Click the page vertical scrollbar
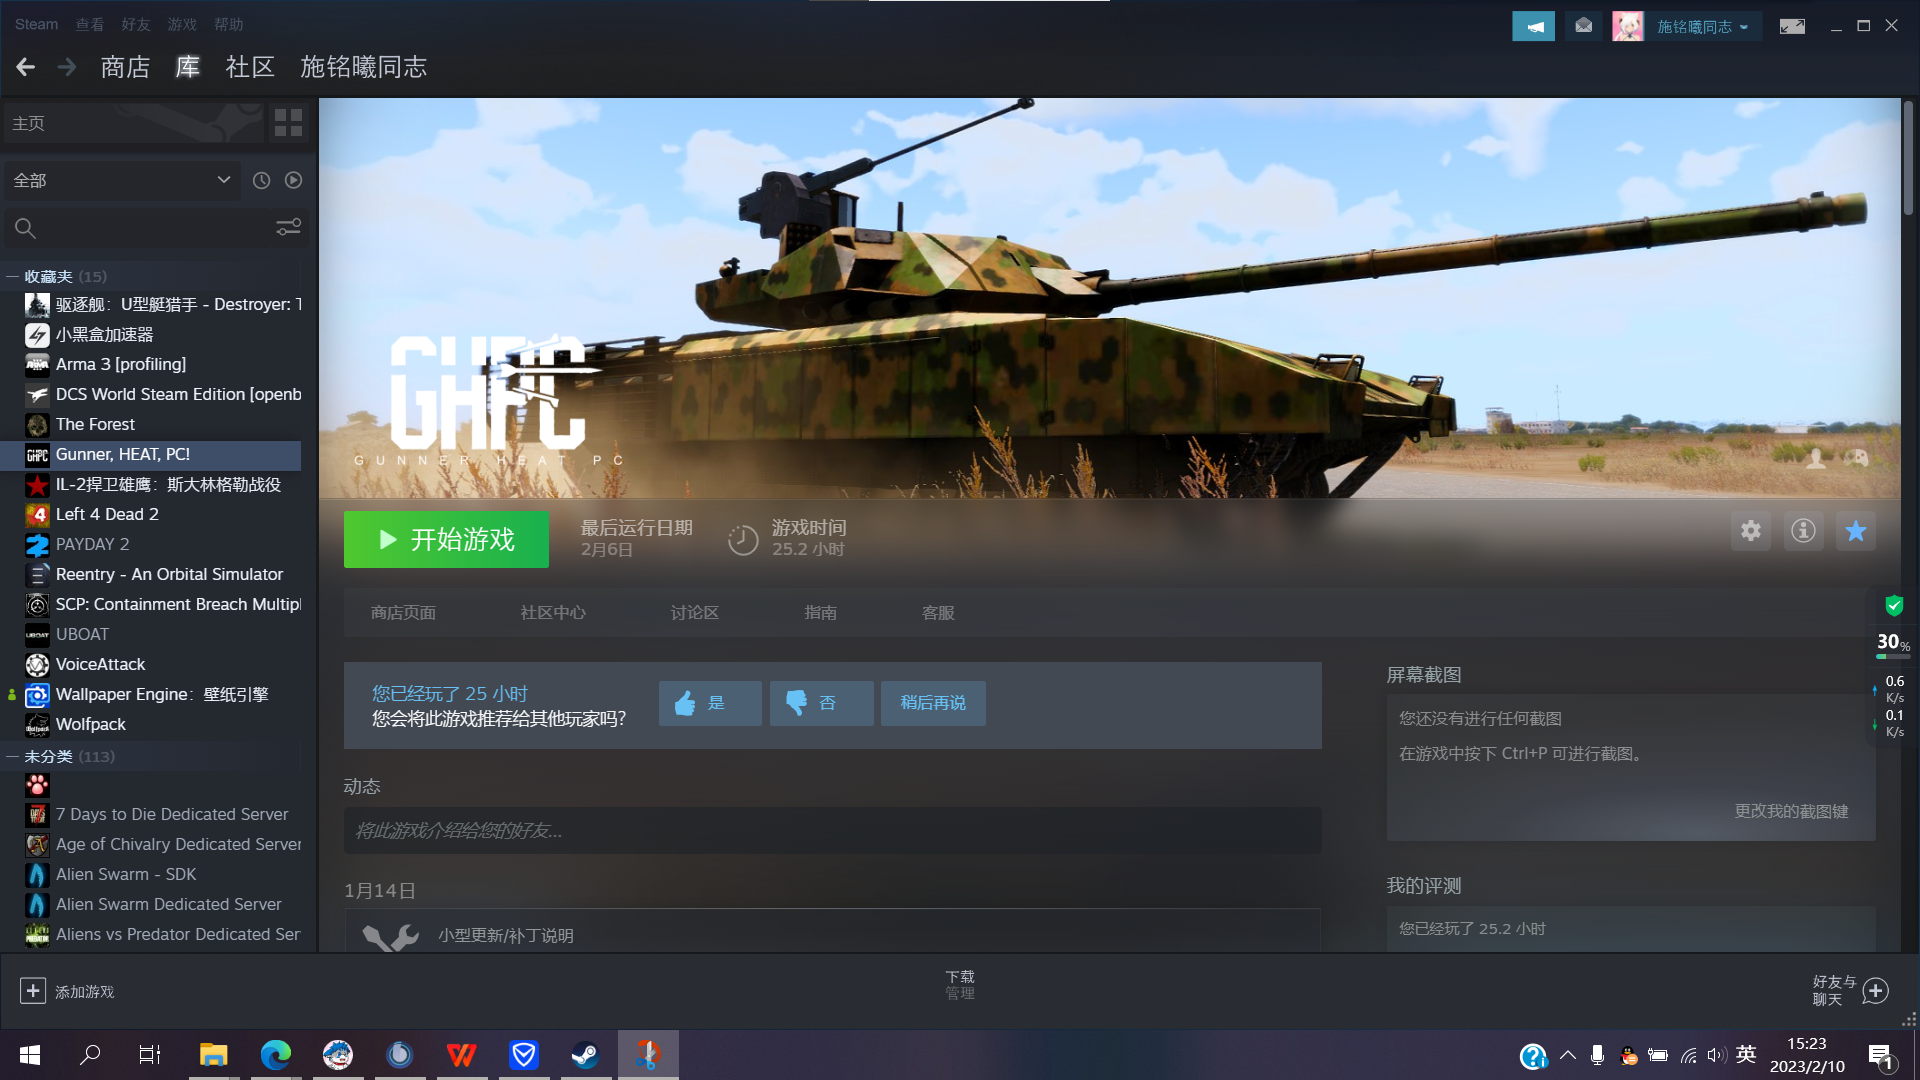The image size is (1920, 1080). pos(1908,158)
